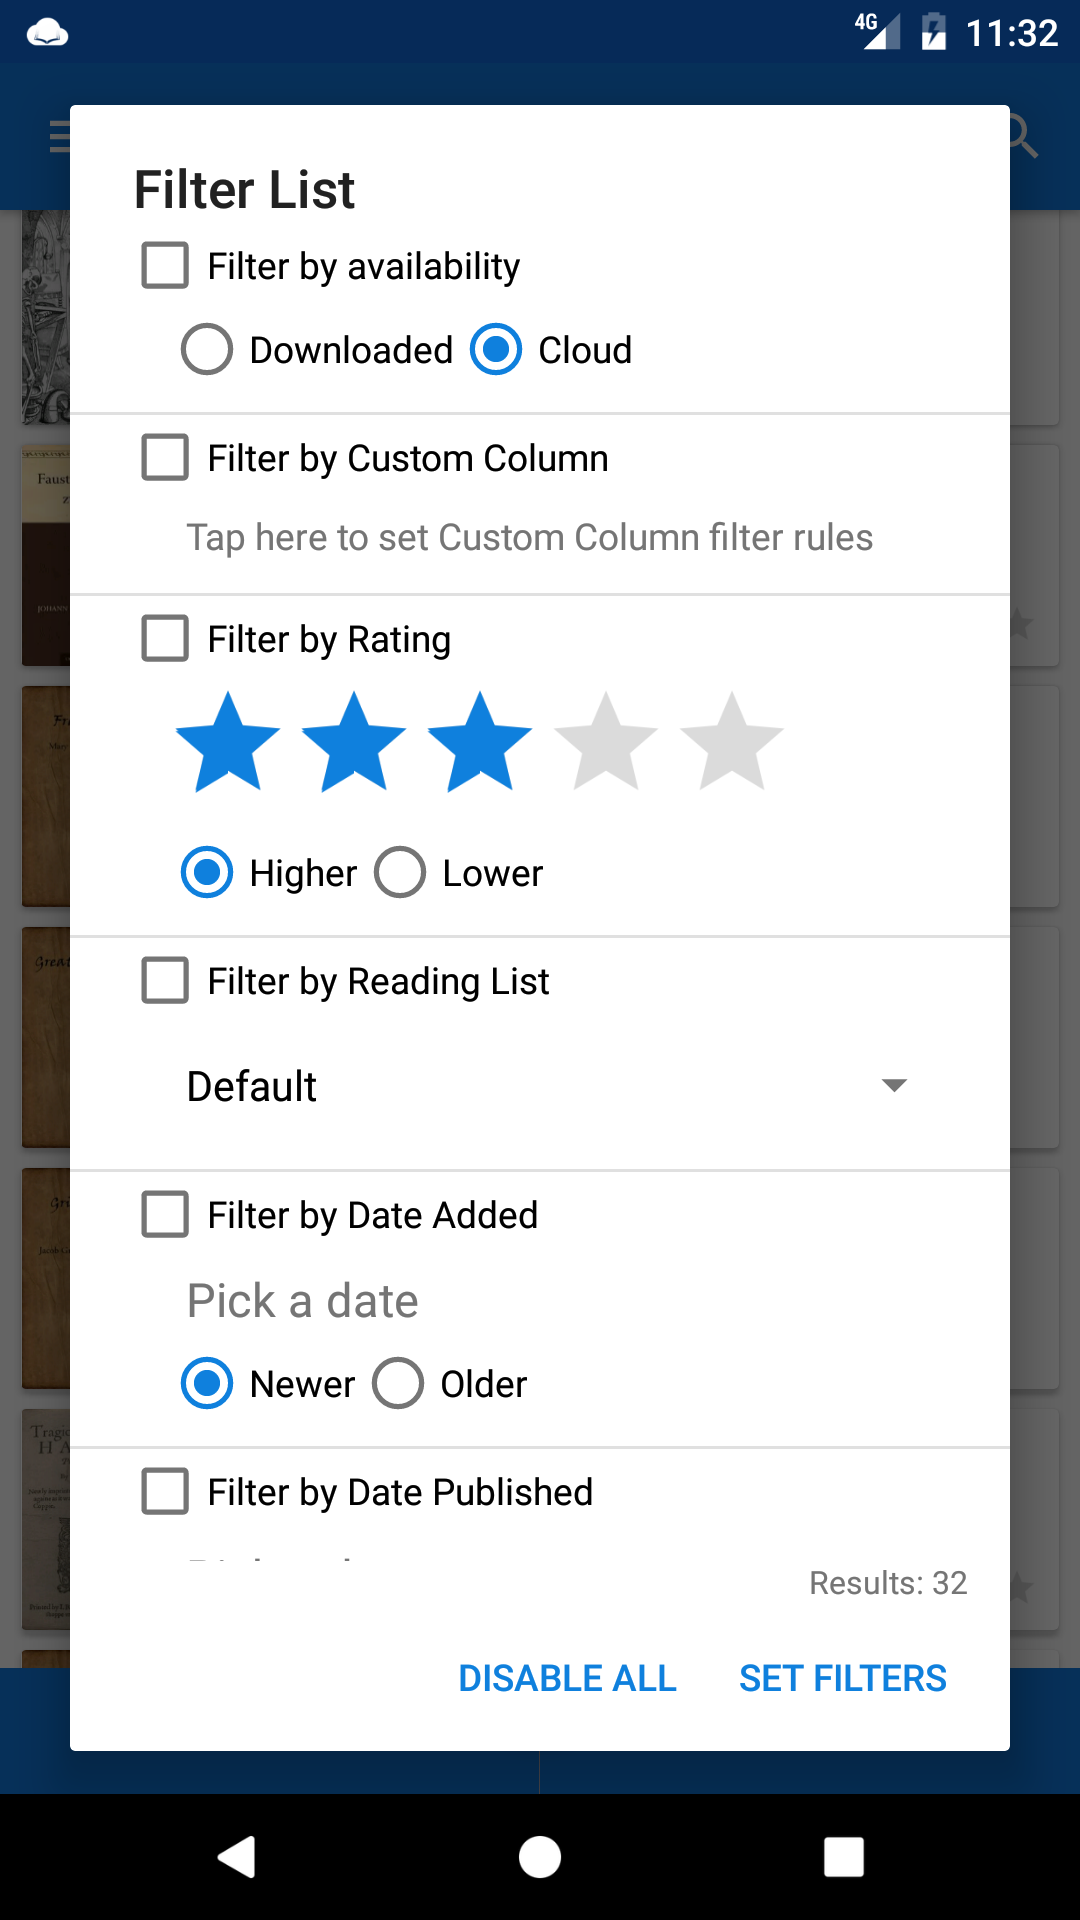Viewport: 1080px width, 1920px height.
Task: Tap the Android home circle icon
Action: click(x=540, y=1857)
